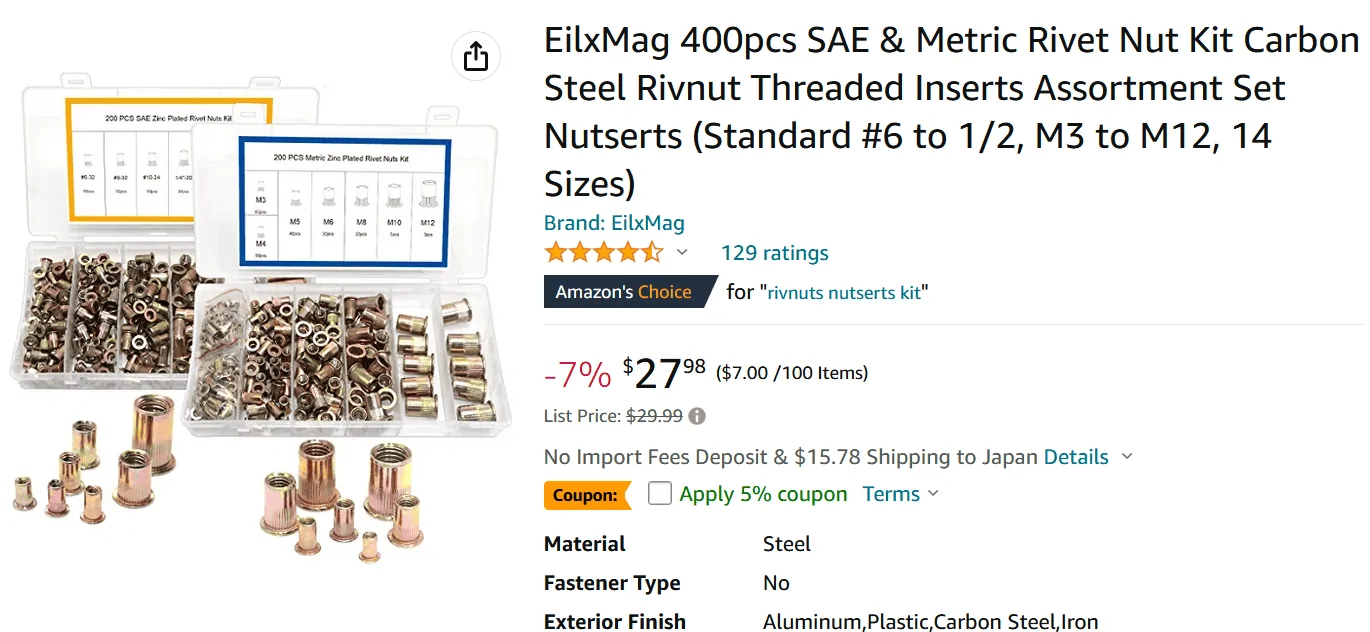Tick the Apply 5% coupon checkbox
The width and height of the screenshot is (1370, 632).
(x=660, y=494)
